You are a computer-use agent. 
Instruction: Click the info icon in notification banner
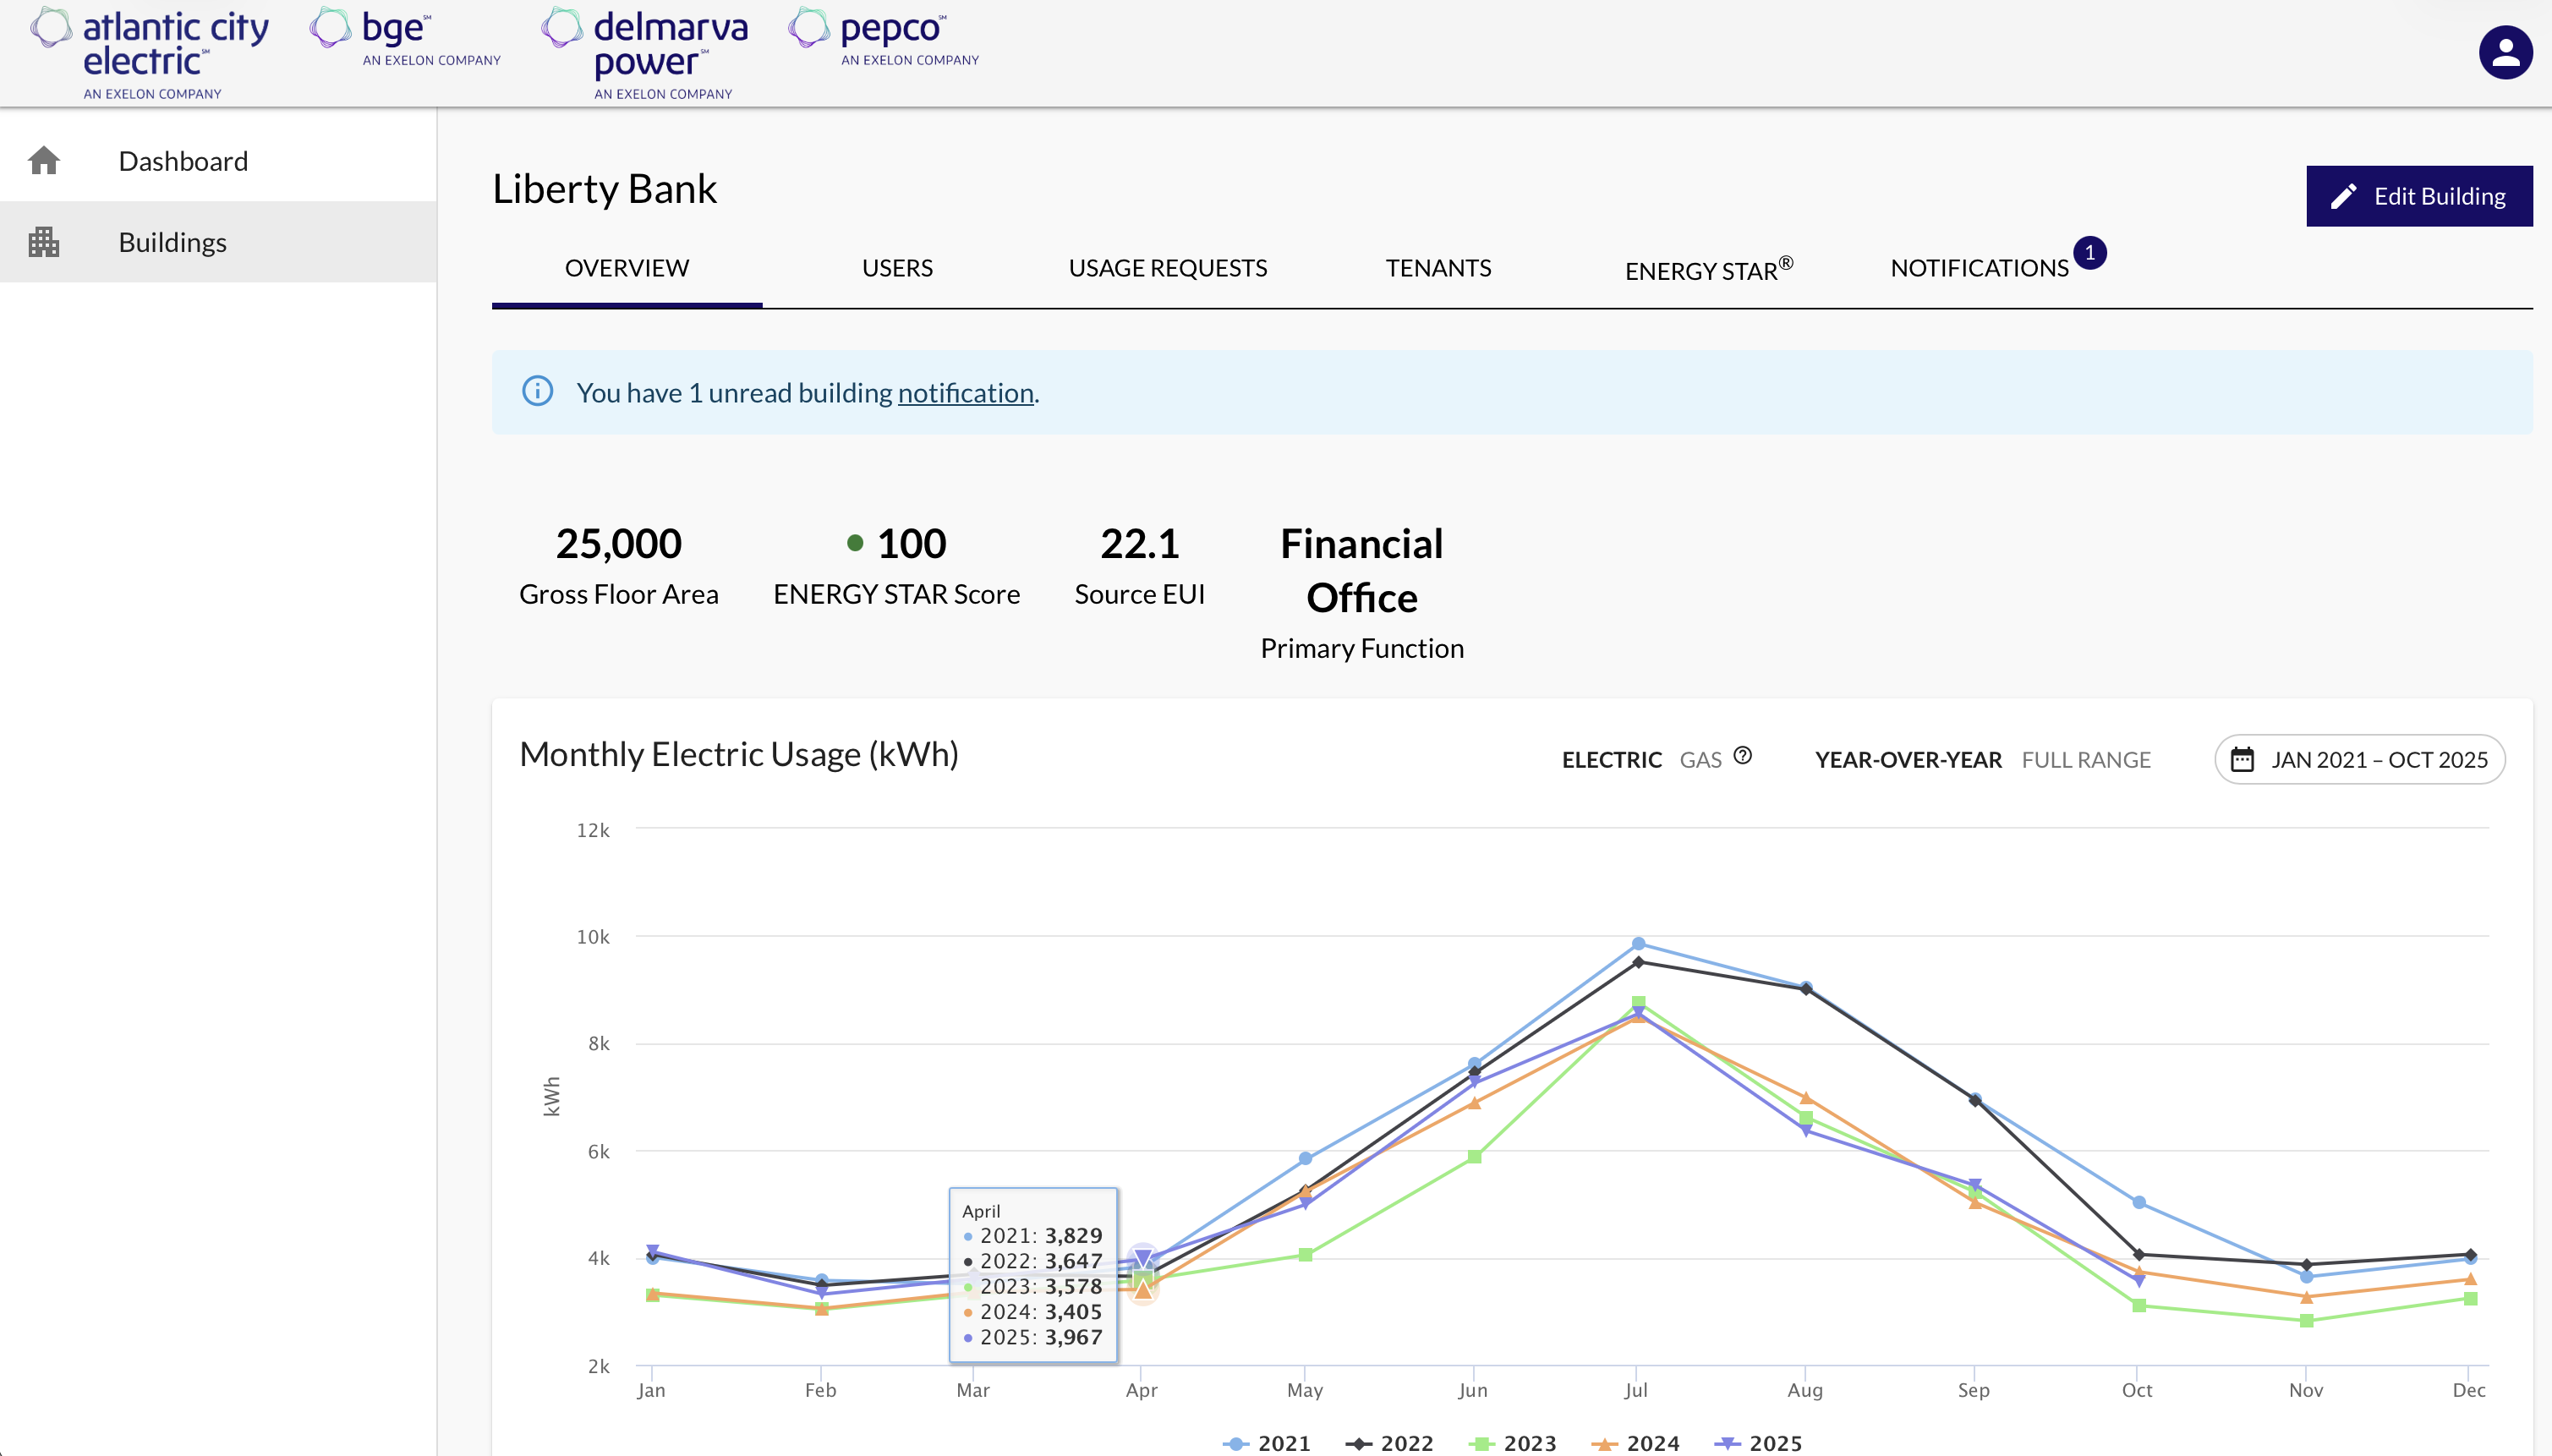coord(538,391)
